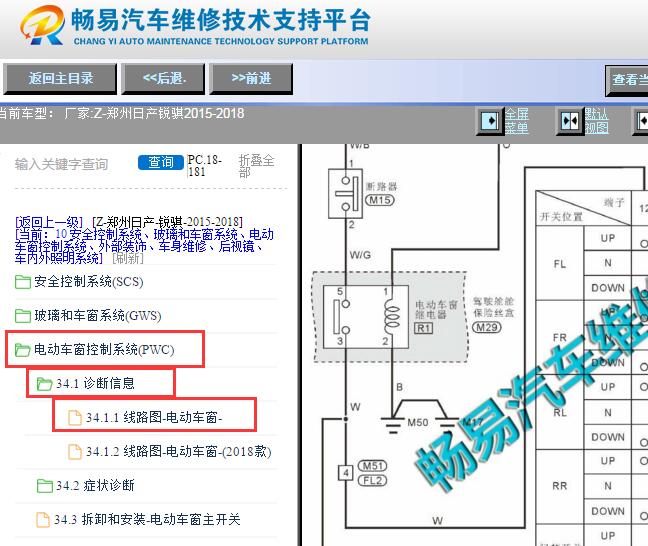This screenshot has width=648, height=546.
Task: Click open-folder icon beside 电动车窗控制系统(PWC)
Action: click(x=23, y=350)
